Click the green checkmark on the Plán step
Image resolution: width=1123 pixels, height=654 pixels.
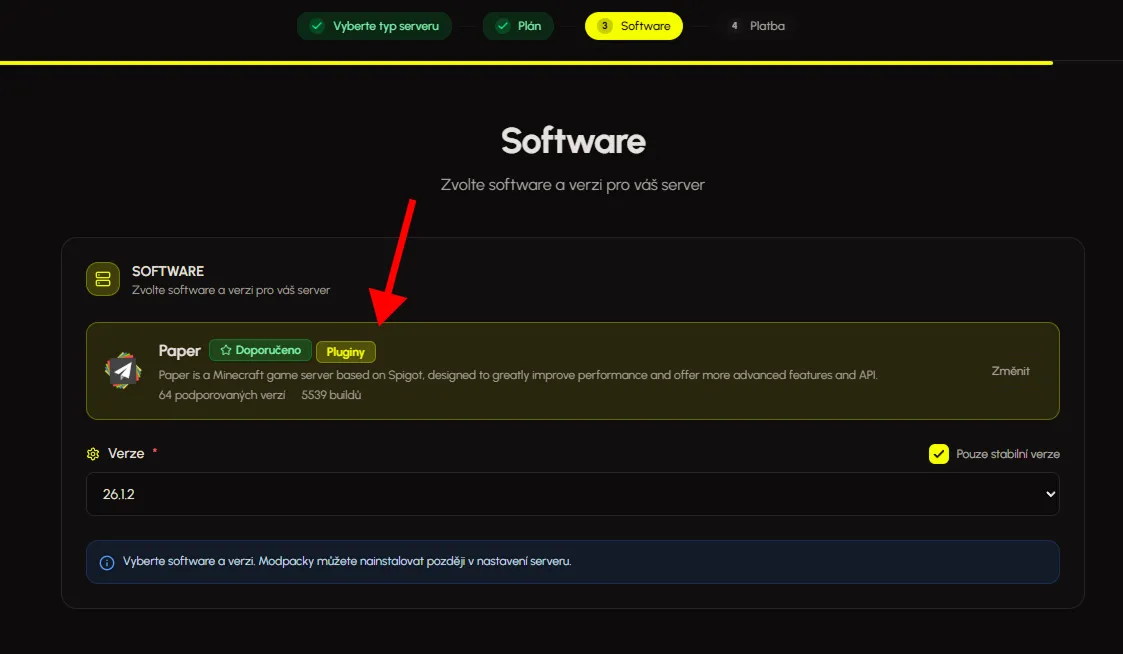pyautogui.click(x=503, y=26)
